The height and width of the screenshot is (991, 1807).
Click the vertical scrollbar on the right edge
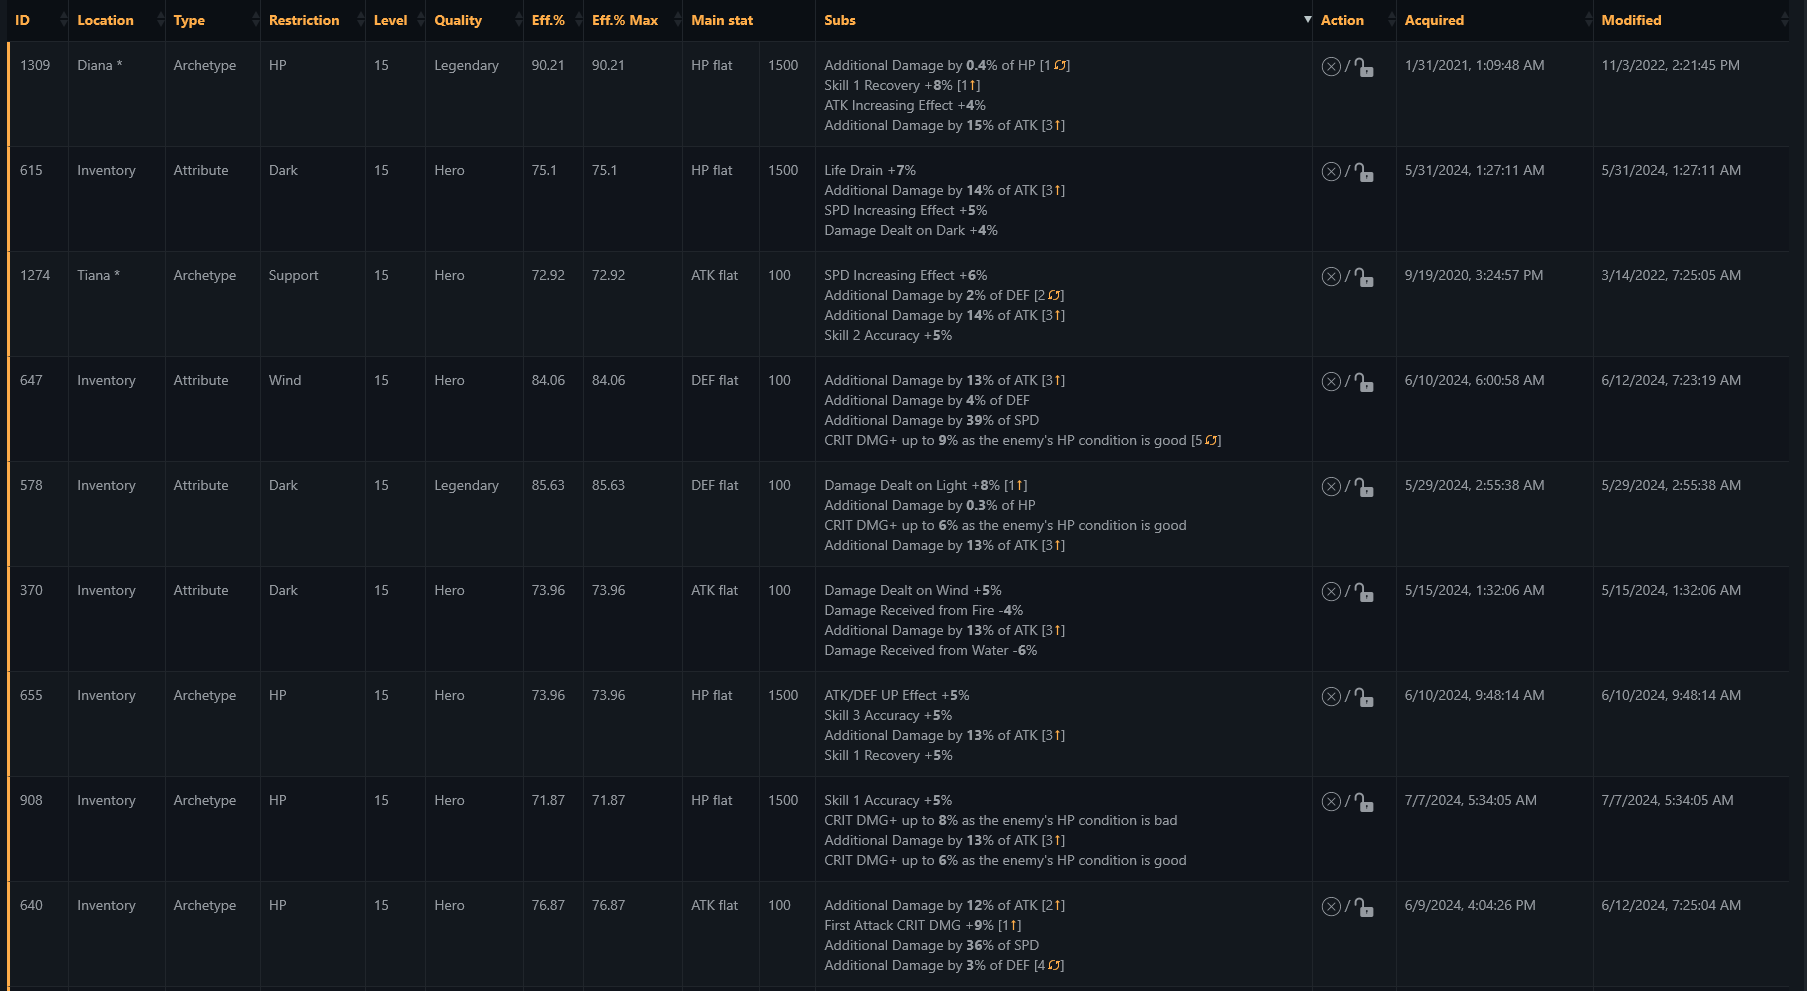1799,495
